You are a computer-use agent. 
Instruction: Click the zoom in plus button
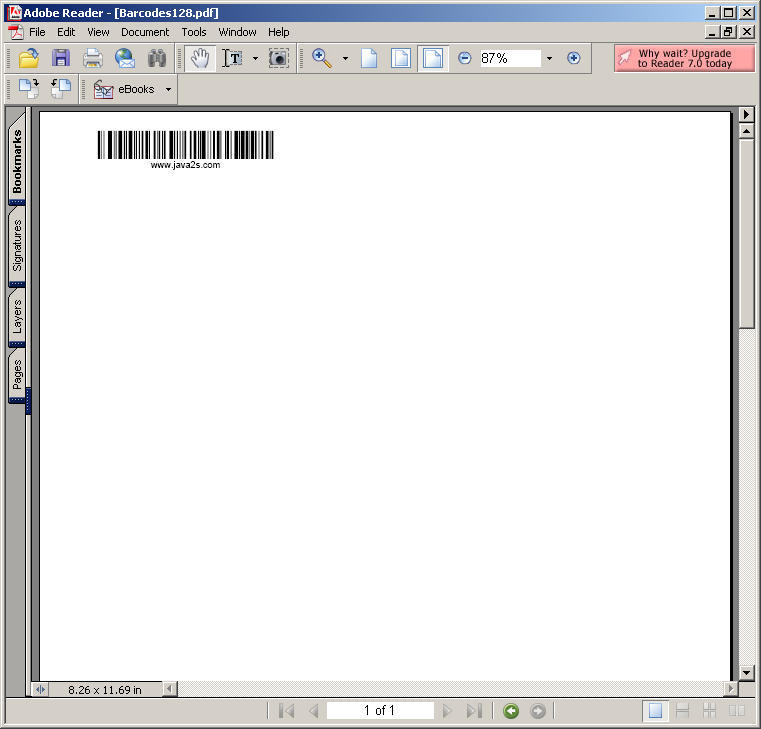(573, 58)
